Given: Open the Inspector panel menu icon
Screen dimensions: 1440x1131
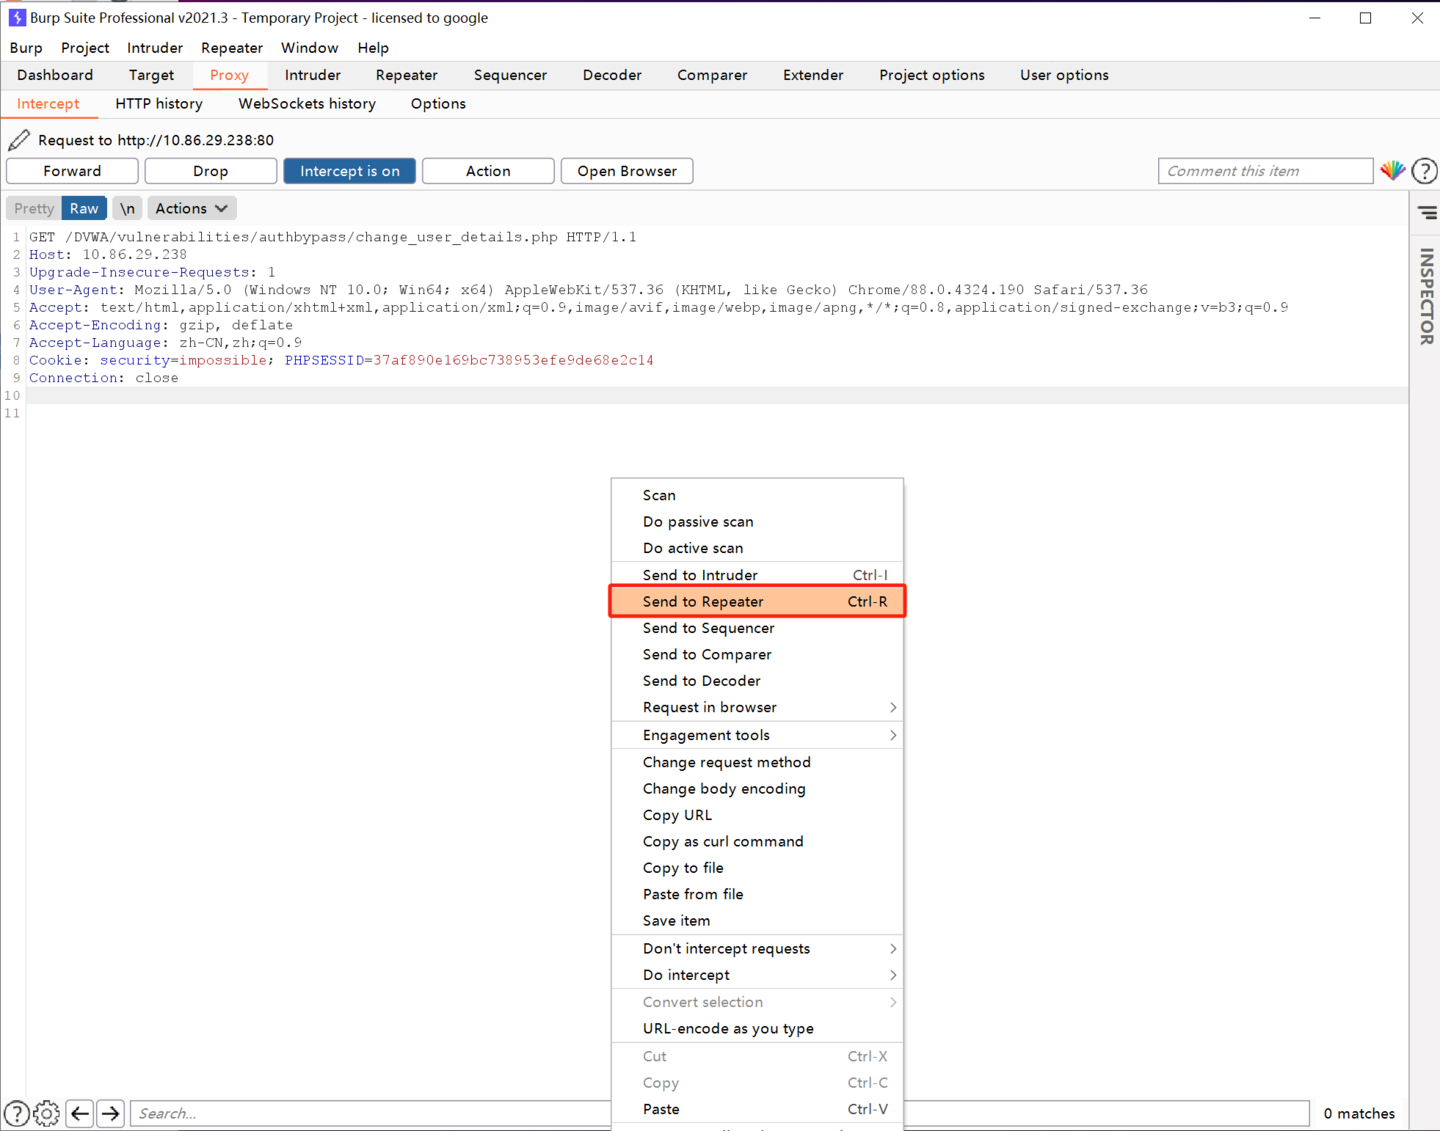Looking at the screenshot, I should (1427, 212).
